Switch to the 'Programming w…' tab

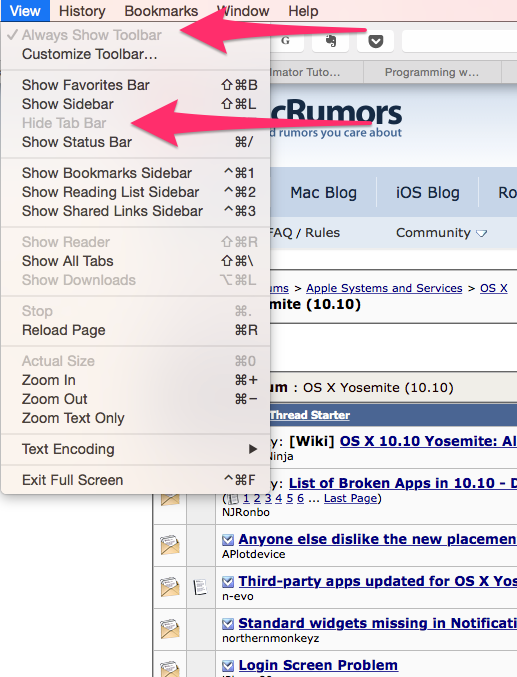431,72
